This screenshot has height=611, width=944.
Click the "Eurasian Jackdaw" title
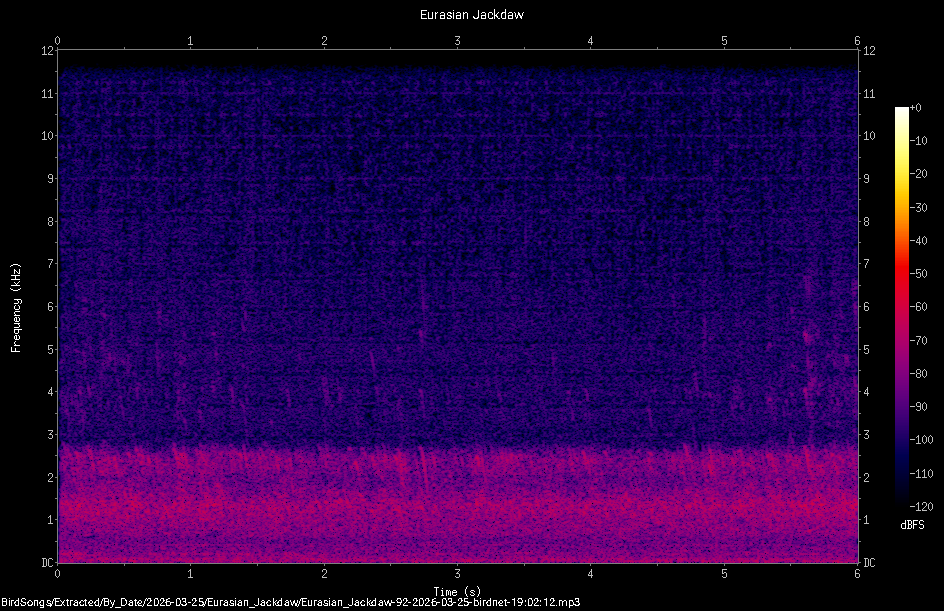(x=471, y=14)
